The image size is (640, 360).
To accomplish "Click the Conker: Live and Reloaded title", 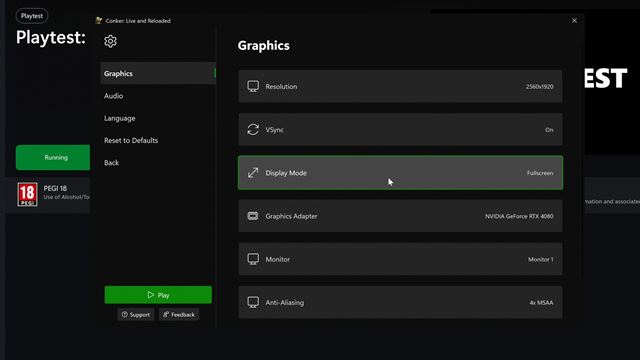I will tap(138, 21).
